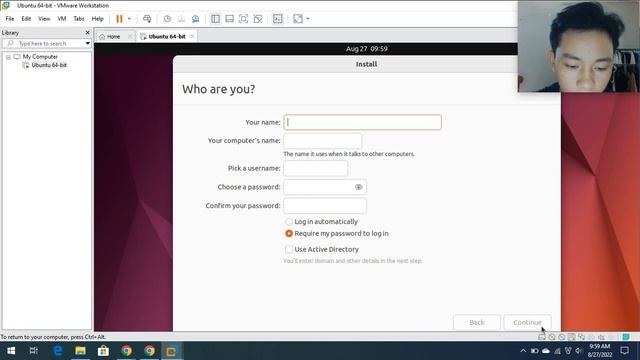Click the taskbar clock showing 9:59 AM
This screenshot has height=360, width=640.
600,351
